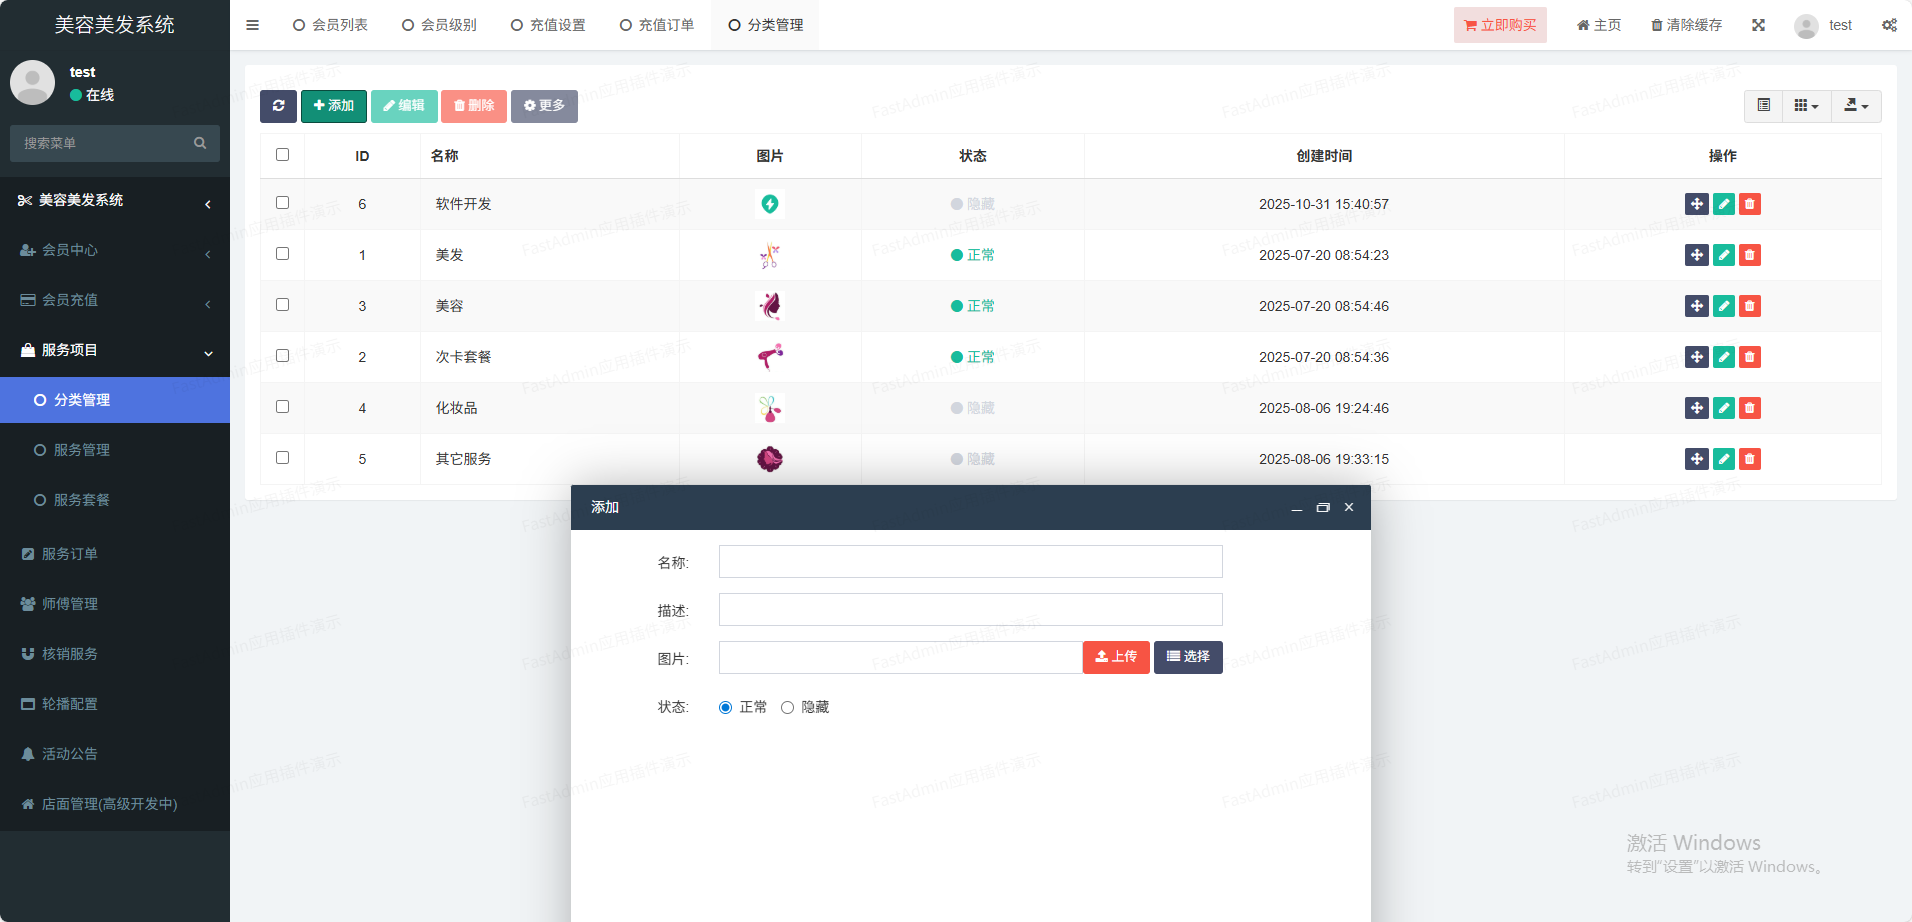Screen dimensions: 1912x922
Task: Open 服务管理 in the sidebar
Action: pyautogui.click(x=82, y=450)
